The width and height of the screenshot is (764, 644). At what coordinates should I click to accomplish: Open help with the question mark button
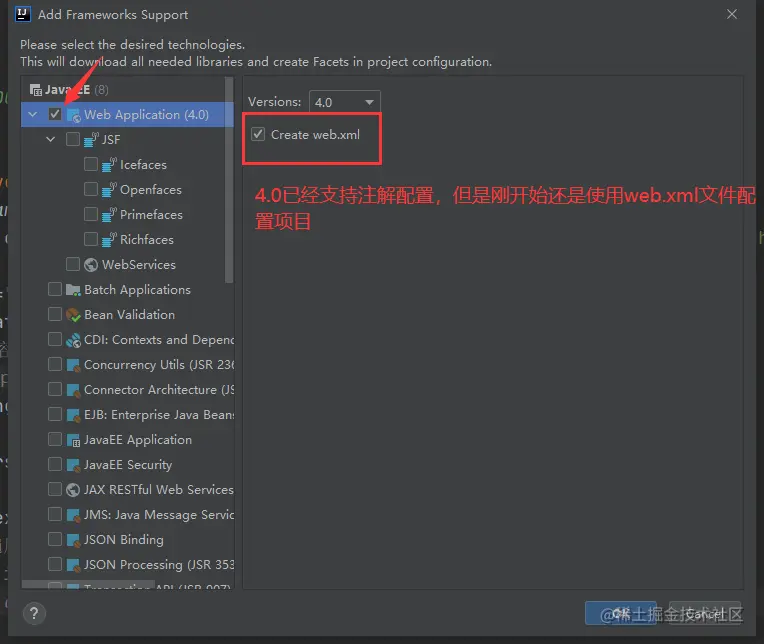34,614
